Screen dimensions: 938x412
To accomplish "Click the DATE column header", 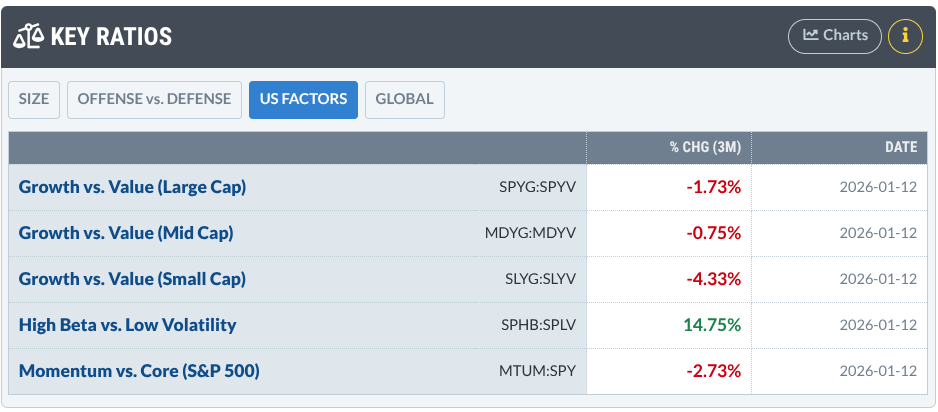I will (x=900, y=147).
